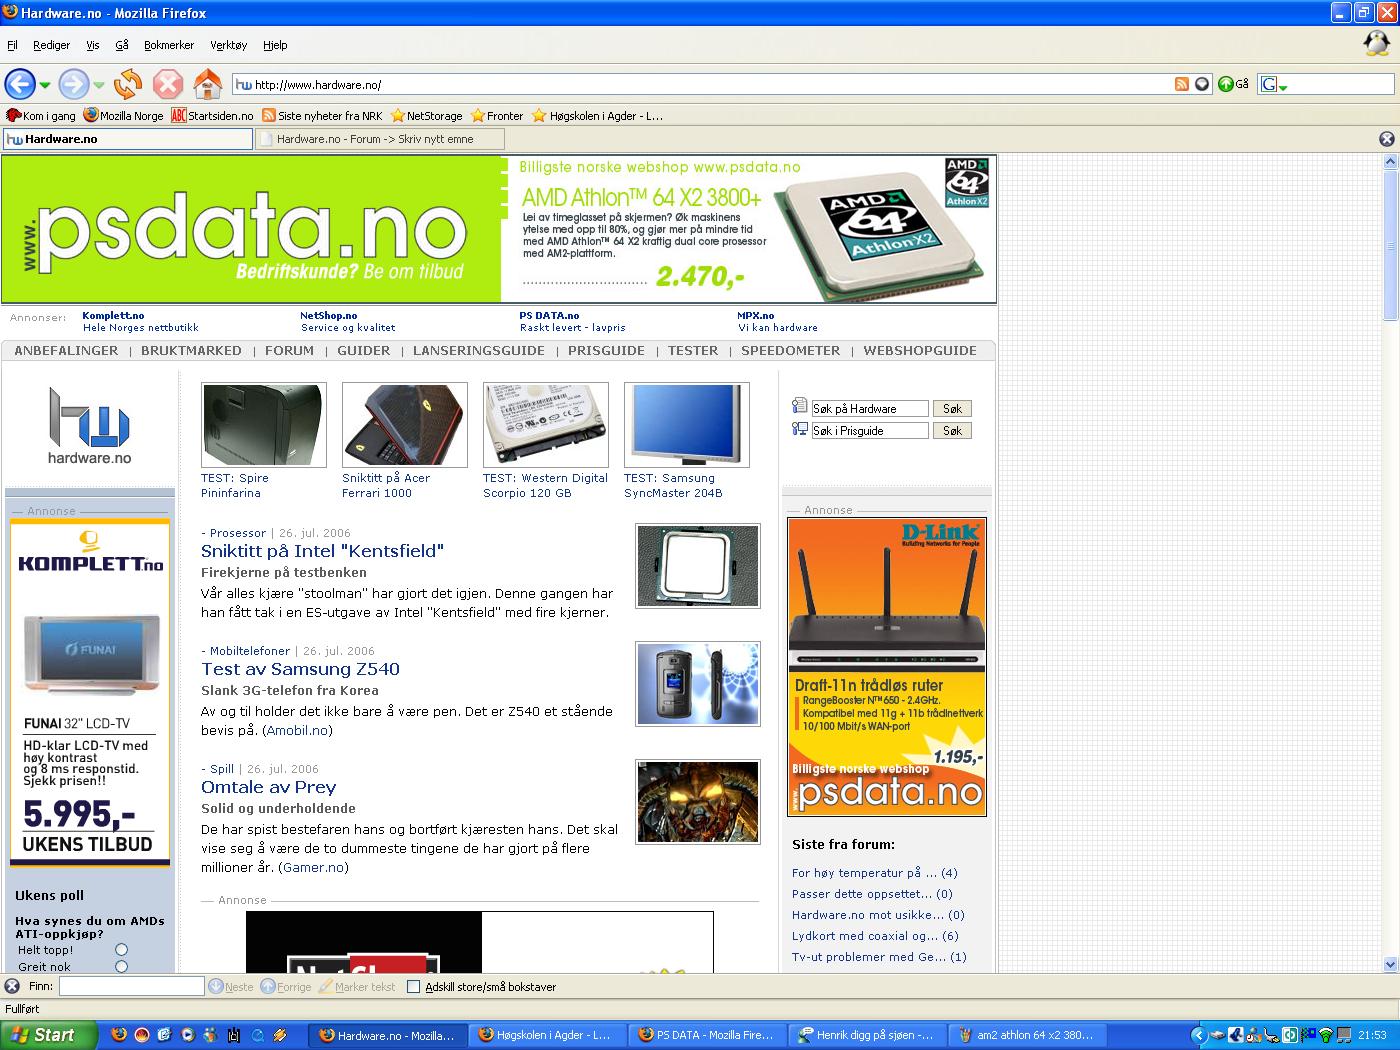Image resolution: width=1400 pixels, height=1050 pixels.
Task: Click the RSS feed icon in address bar
Action: point(1182,85)
